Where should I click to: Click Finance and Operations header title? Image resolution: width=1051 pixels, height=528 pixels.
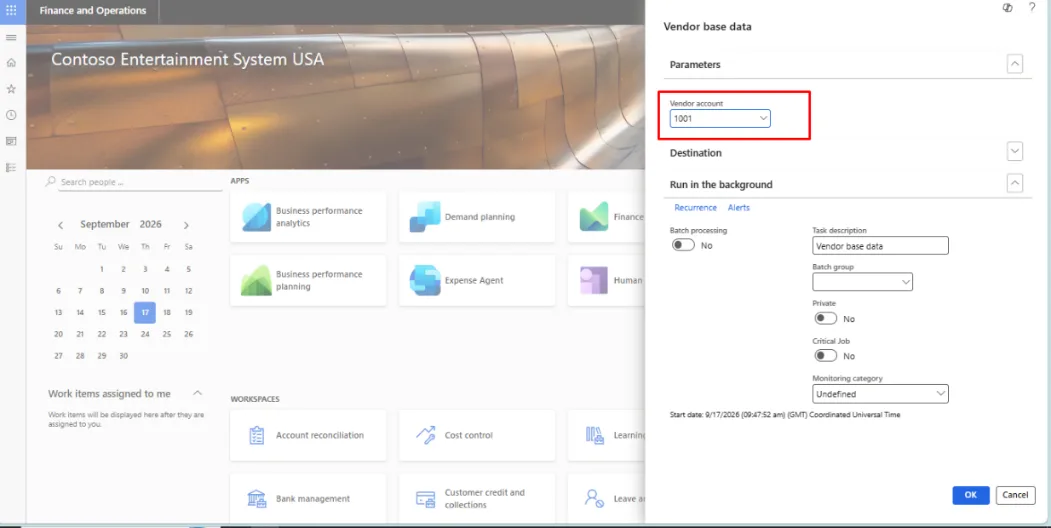(92, 11)
